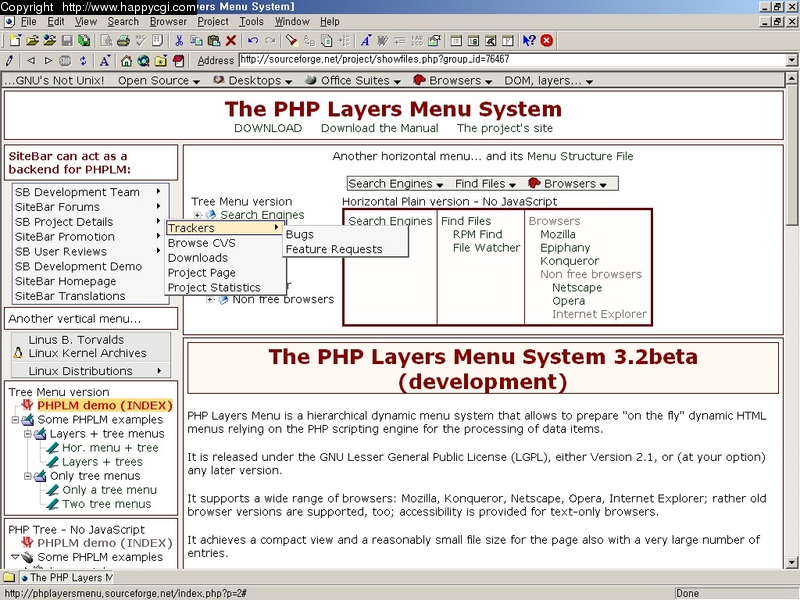
Task: Click the Mozilla link under Browsers
Action: tap(558, 235)
